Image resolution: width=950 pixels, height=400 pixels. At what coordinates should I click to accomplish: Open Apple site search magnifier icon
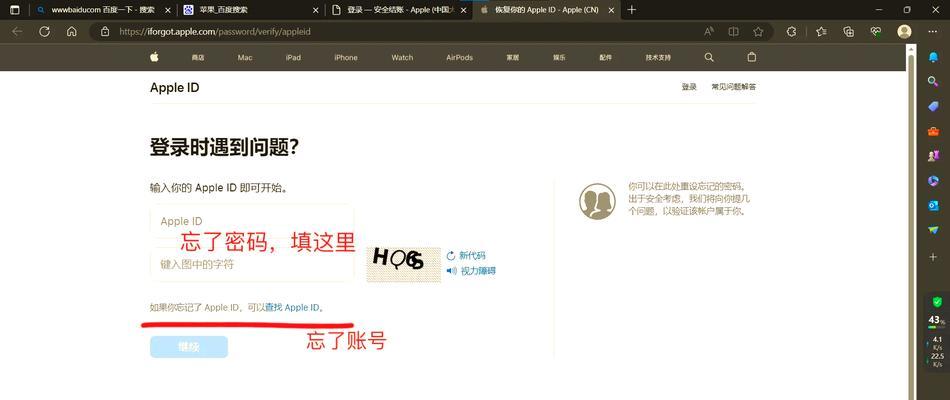coord(709,57)
